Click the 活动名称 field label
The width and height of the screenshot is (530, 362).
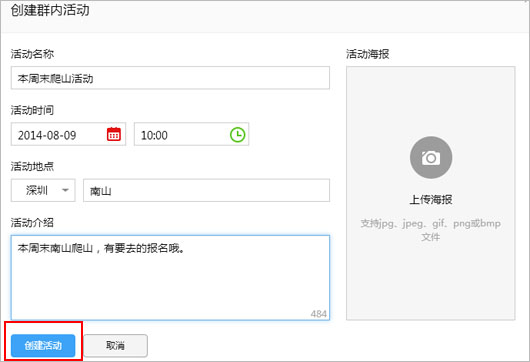coord(32,54)
